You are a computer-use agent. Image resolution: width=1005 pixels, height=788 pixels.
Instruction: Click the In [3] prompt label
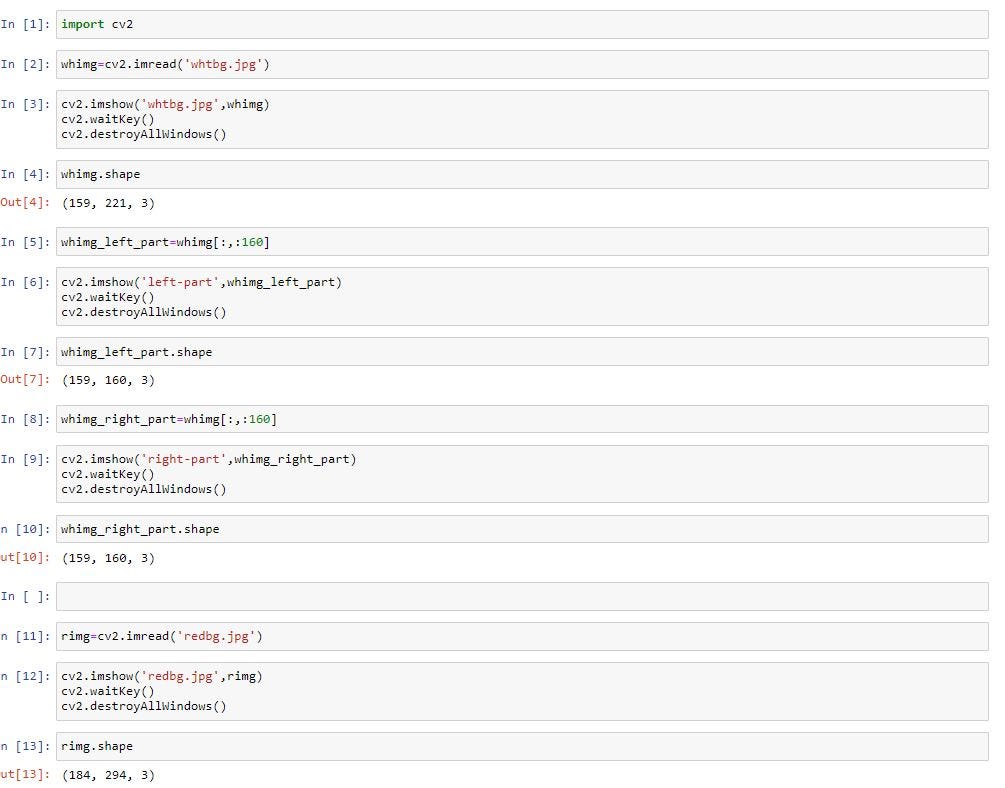(26, 104)
